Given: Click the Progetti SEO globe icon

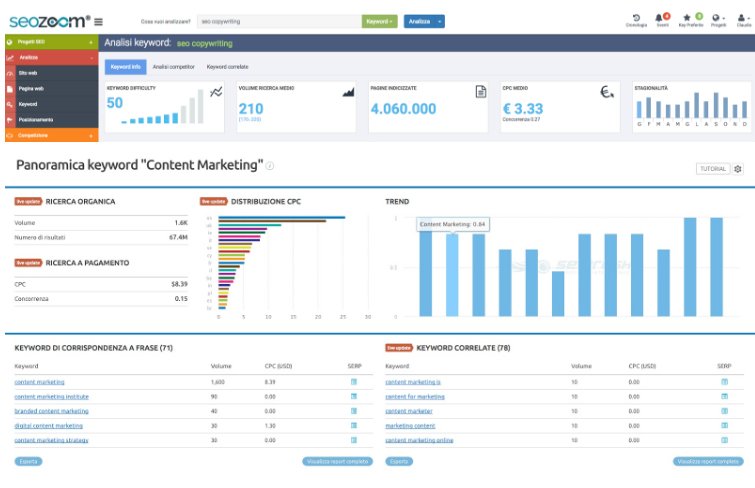Looking at the screenshot, I should click(x=10, y=42).
